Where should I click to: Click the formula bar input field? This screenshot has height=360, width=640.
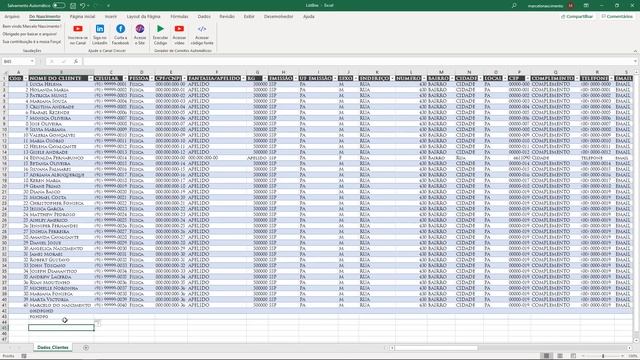click(x=358, y=61)
